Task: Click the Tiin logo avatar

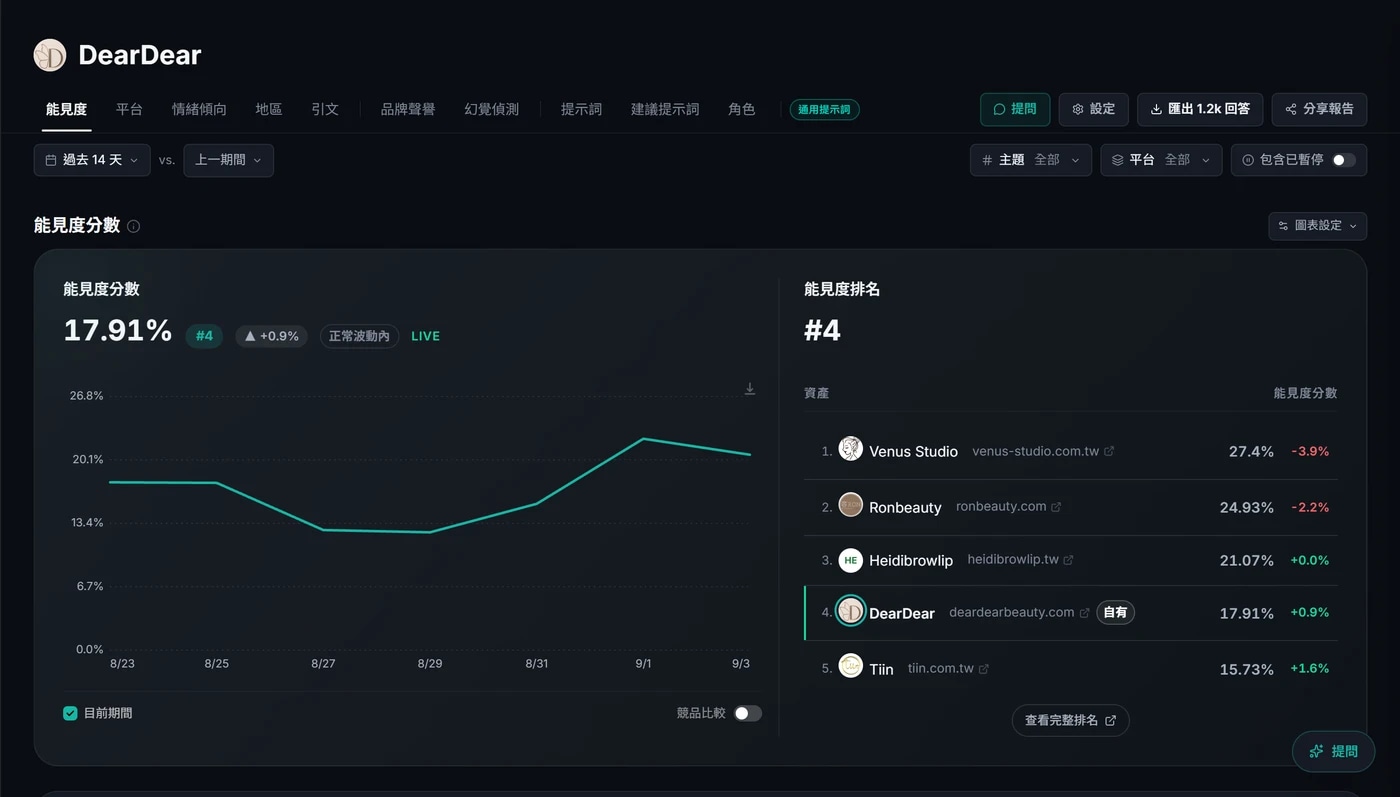Action: pyautogui.click(x=850, y=666)
